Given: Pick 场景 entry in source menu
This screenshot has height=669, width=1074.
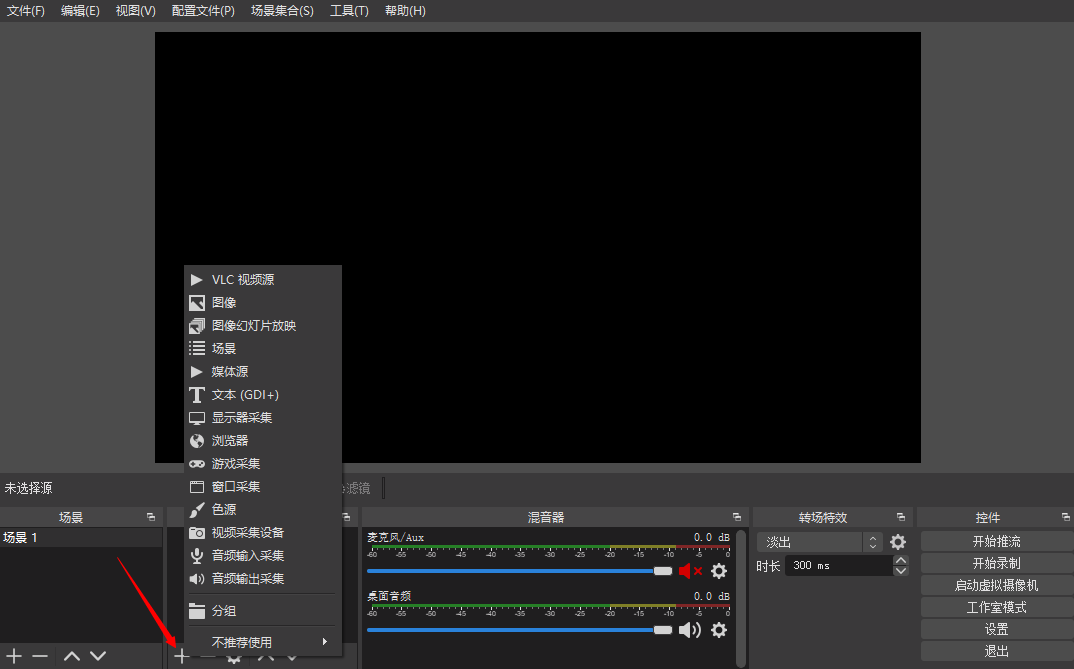Looking at the screenshot, I should [263, 349].
